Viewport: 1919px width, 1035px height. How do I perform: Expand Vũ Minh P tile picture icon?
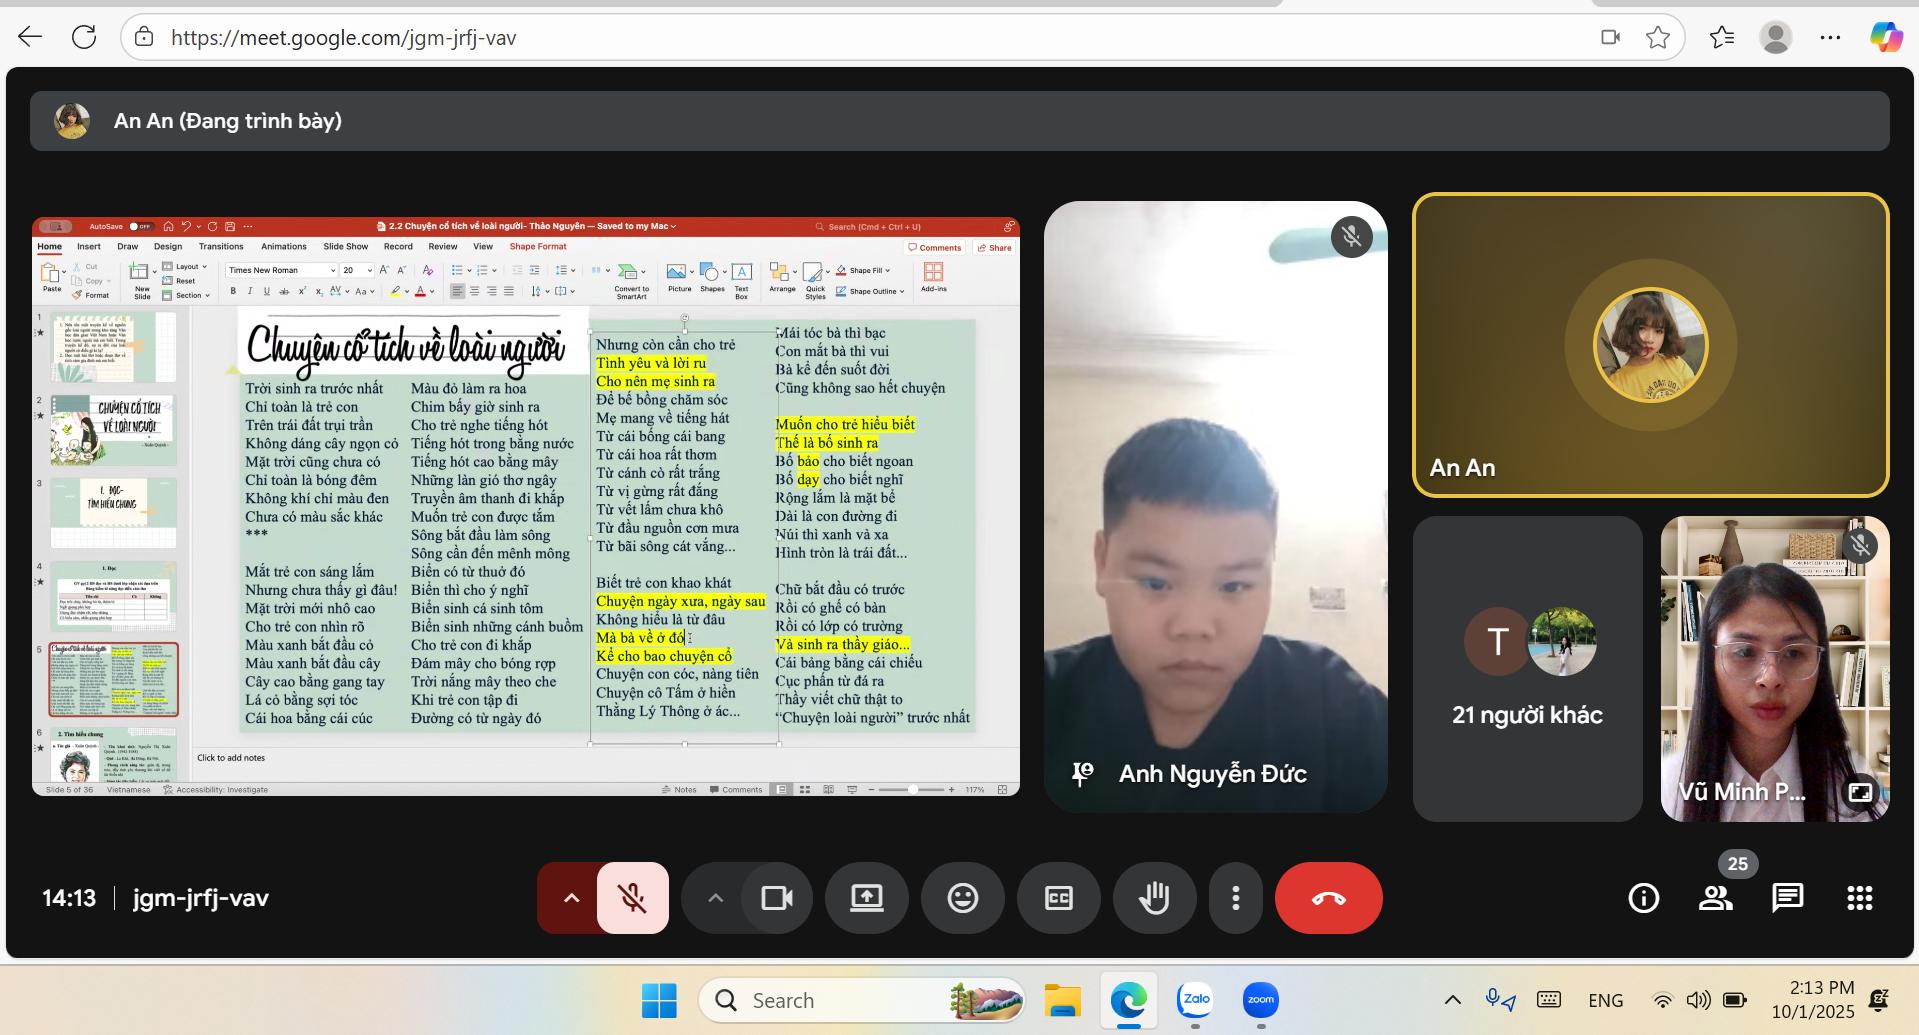(x=1860, y=792)
